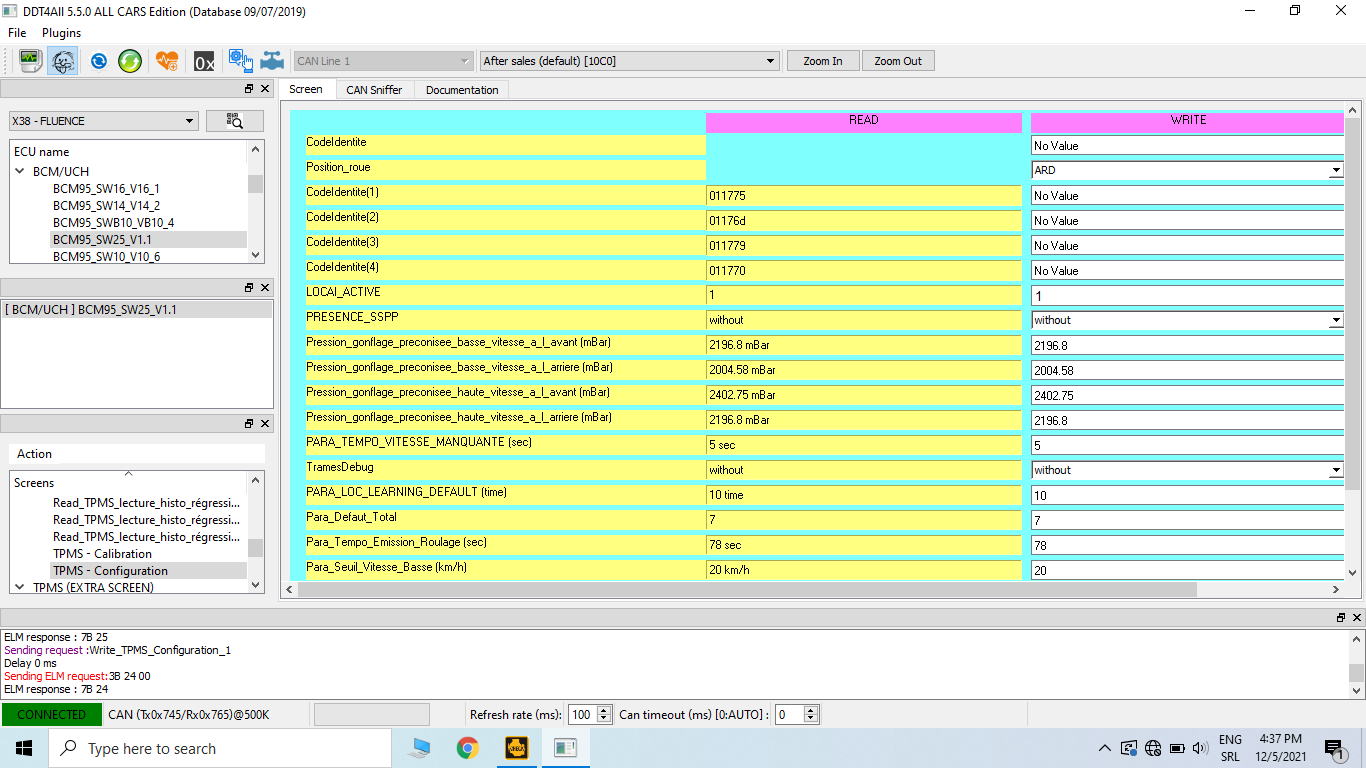Click the 0x hex command icon

coord(204,61)
